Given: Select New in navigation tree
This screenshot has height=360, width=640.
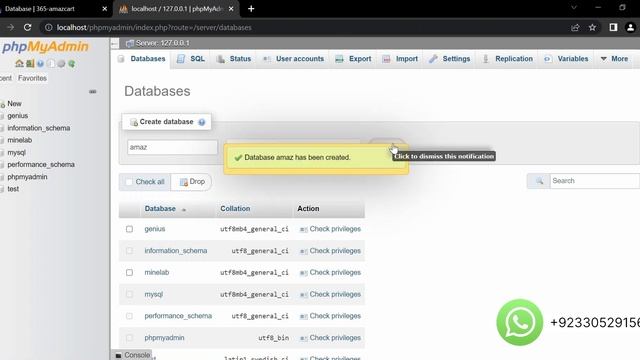Looking at the screenshot, I should (14, 104).
